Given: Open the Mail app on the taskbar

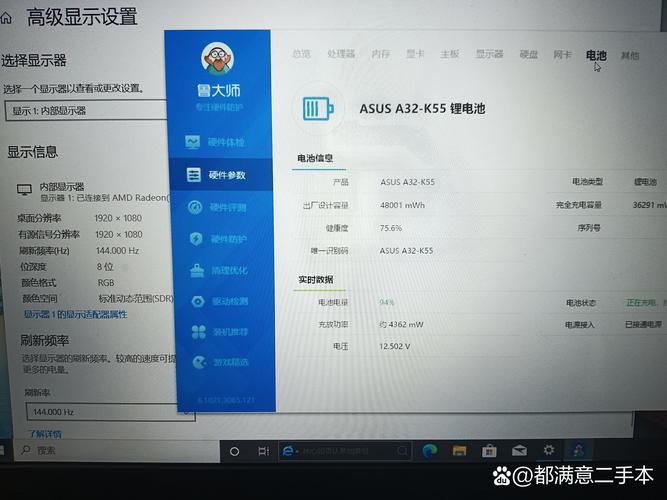Looking at the screenshot, I should point(519,451).
